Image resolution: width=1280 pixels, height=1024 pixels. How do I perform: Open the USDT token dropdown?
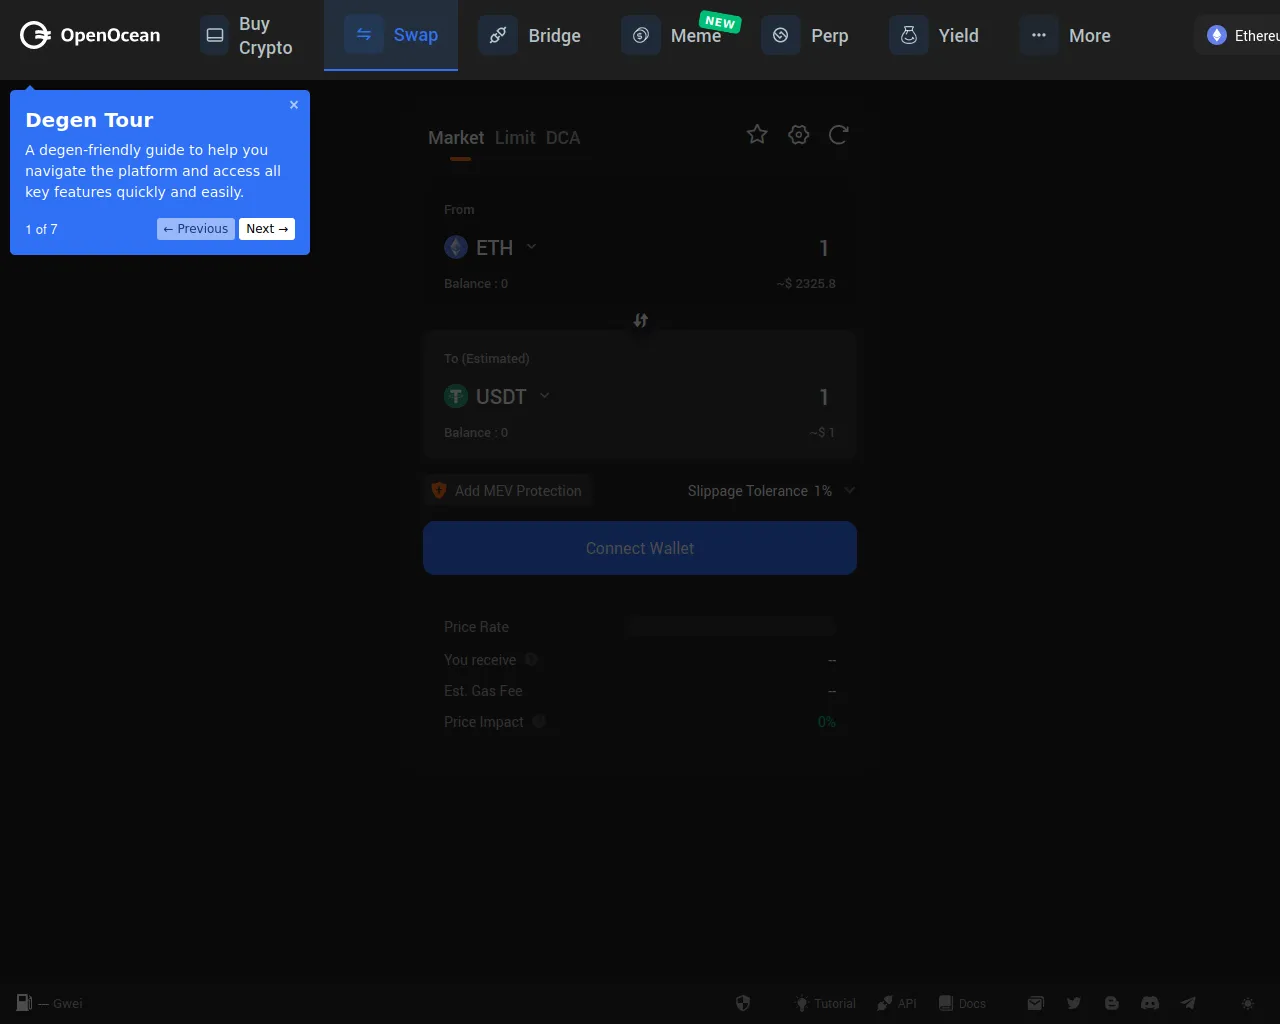coord(497,396)
